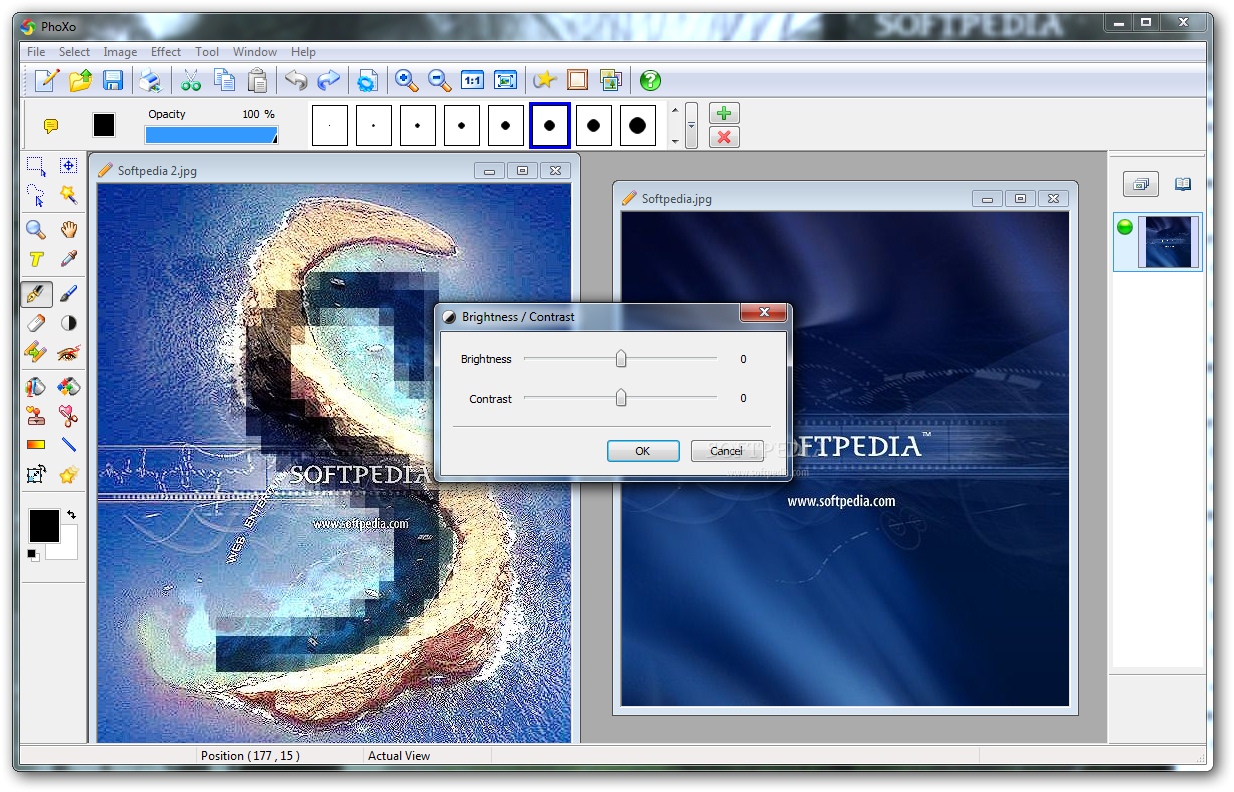Image resolution: width=1234 pixels, height=792 pixels.
Task: Select the Text tool
Action: [x=36, y=259]
